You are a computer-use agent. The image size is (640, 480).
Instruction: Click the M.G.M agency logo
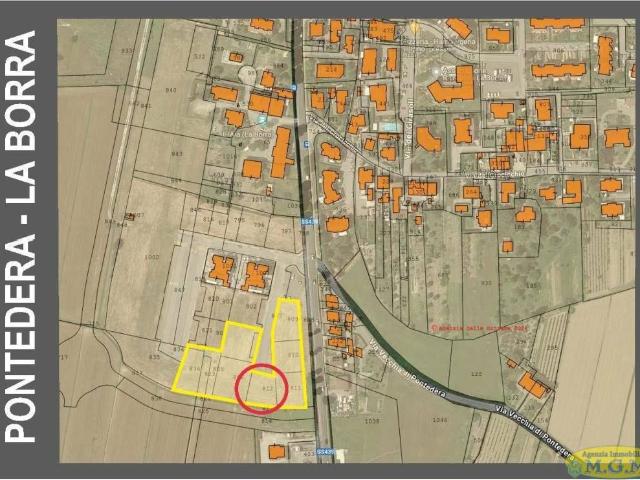point(603,461)
